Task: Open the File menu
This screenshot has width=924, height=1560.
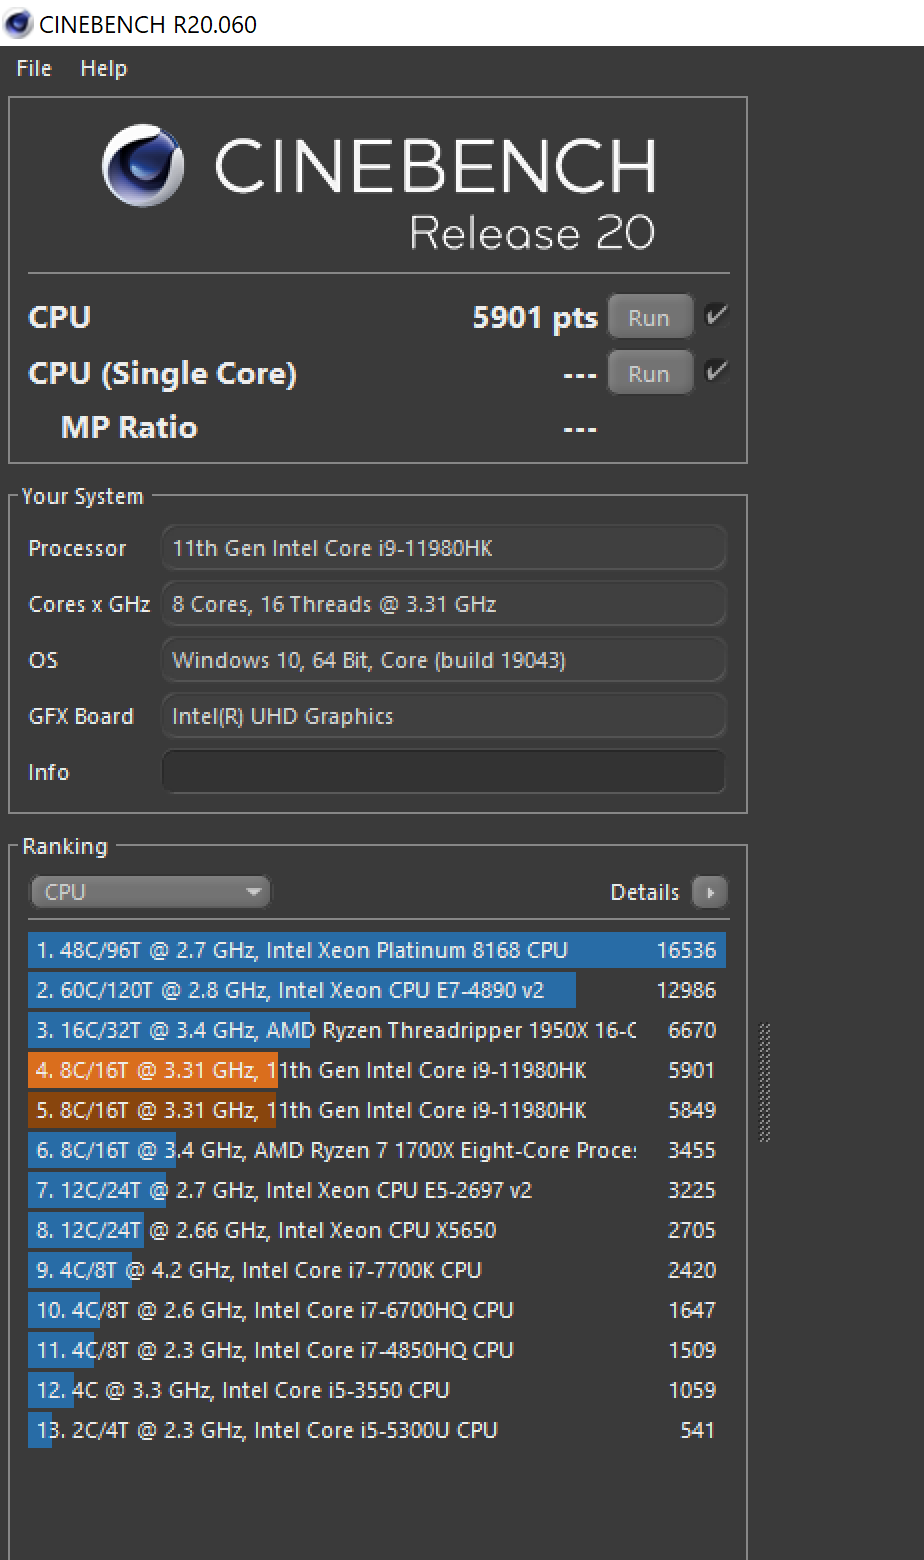Action: (x=34, y=68)
